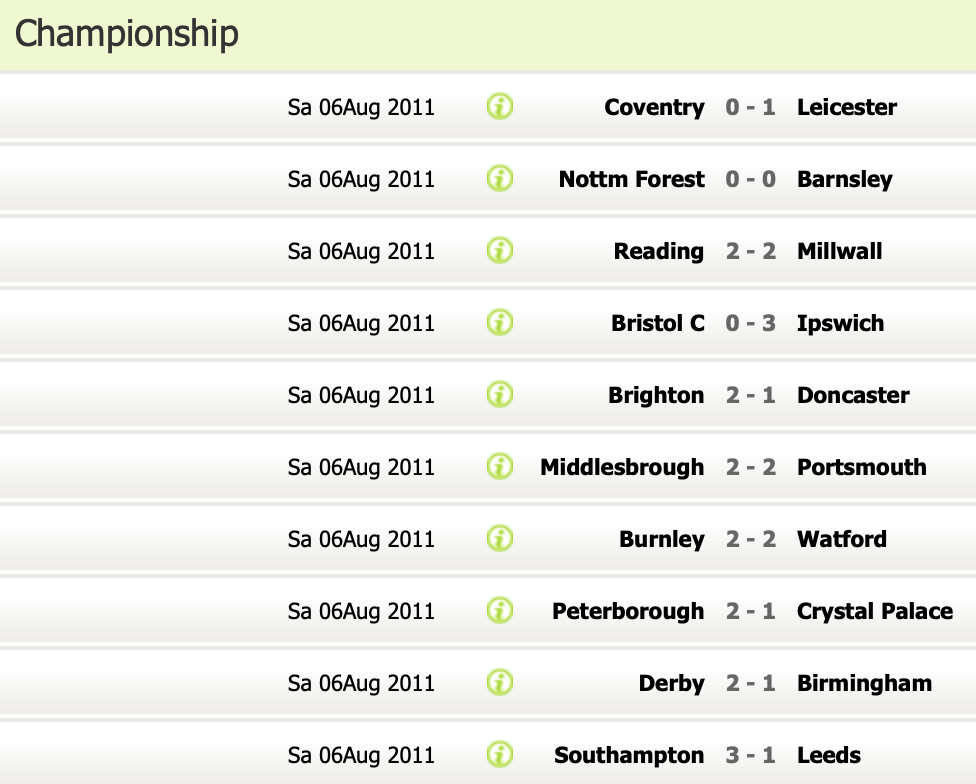
Task: Click the Ipswich team name
Action: click(840, 323)
